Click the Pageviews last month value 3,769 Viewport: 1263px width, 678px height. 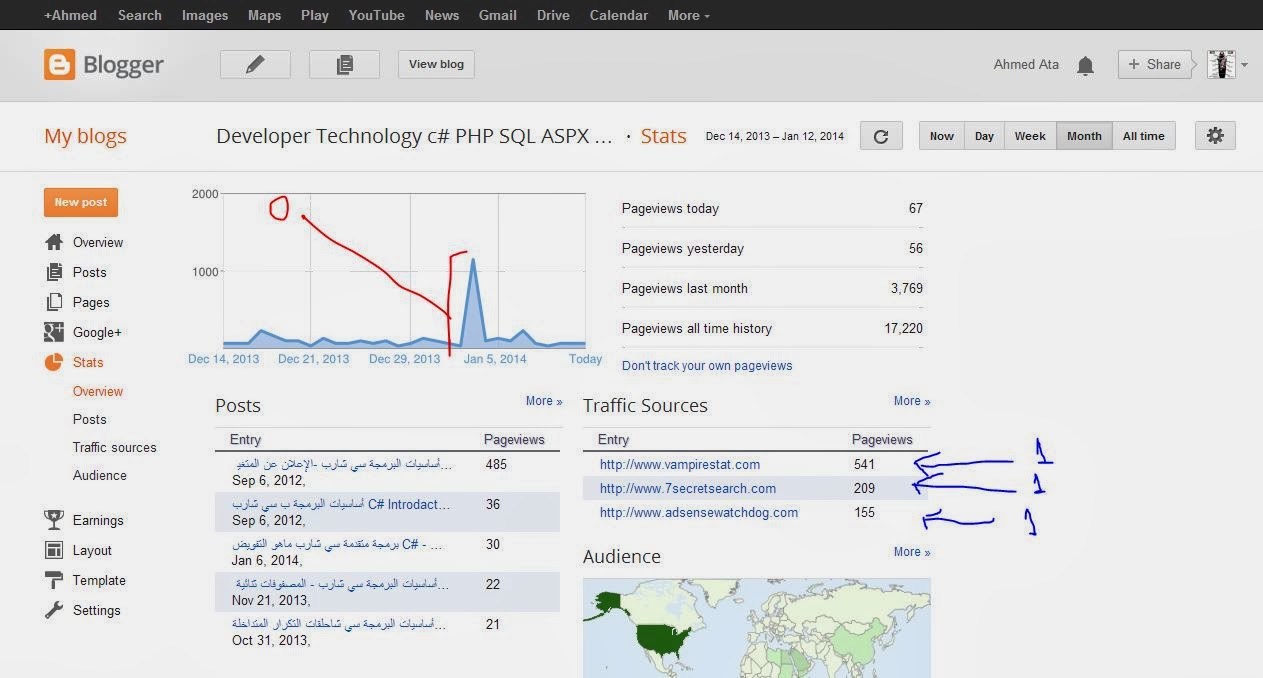pyautogui.click(x=907, y=289)
